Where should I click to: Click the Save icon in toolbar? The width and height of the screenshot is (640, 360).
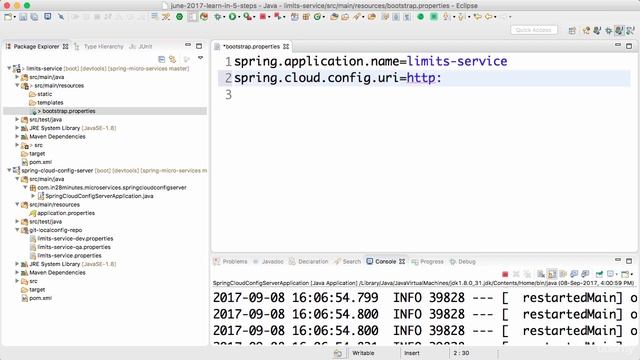(23, 17)
